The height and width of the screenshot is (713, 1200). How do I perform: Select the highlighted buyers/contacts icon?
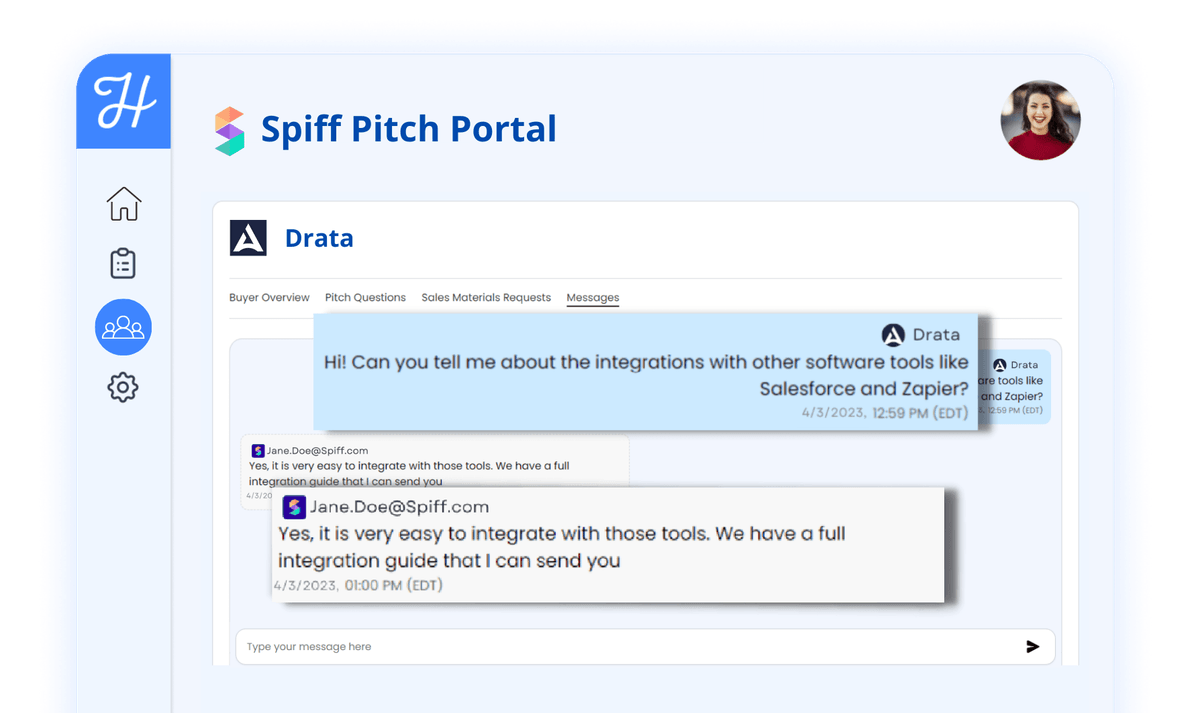(122, 327)
